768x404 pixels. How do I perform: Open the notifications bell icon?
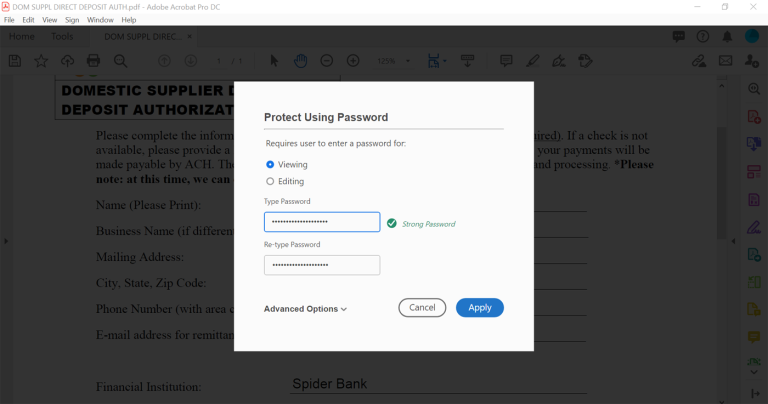click(726, 37)
